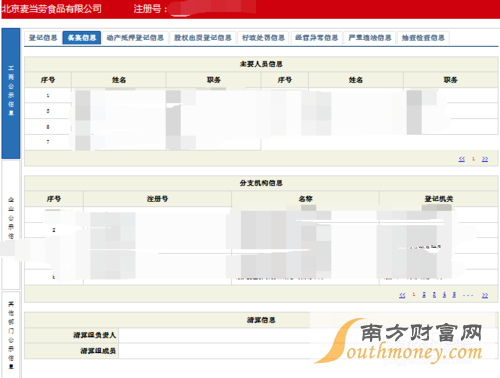Go to next page of 主要人员信息

click(485, 159)
